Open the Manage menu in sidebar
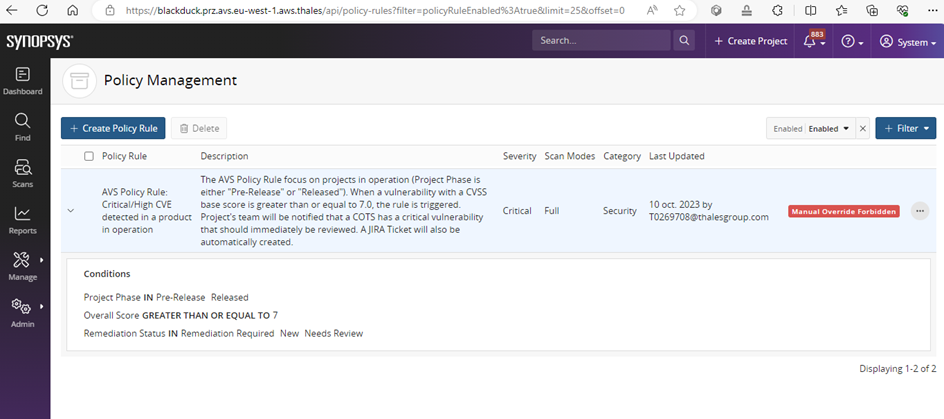 23,267
